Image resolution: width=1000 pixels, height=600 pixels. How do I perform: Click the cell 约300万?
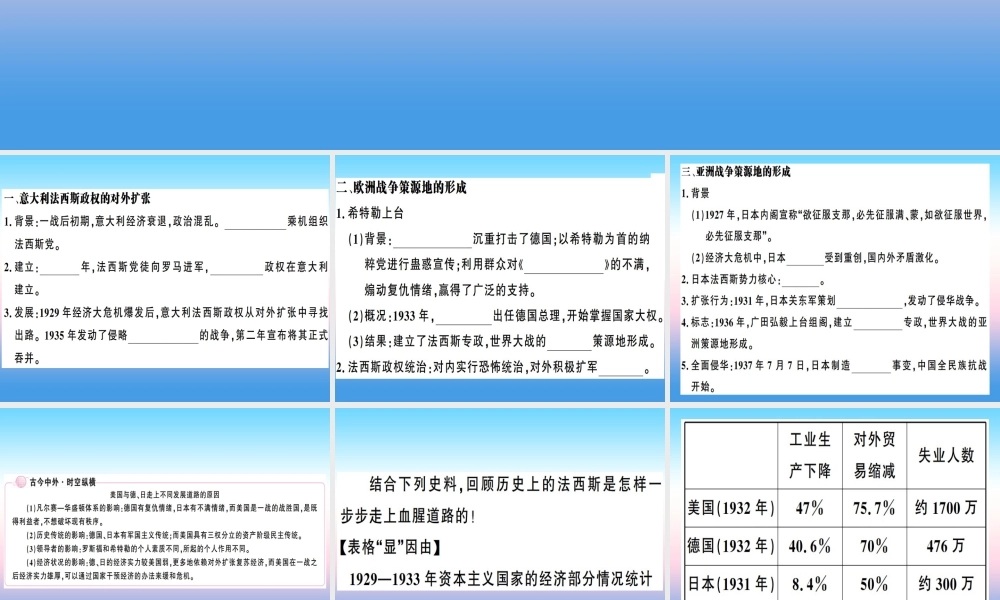click(946, 583)
